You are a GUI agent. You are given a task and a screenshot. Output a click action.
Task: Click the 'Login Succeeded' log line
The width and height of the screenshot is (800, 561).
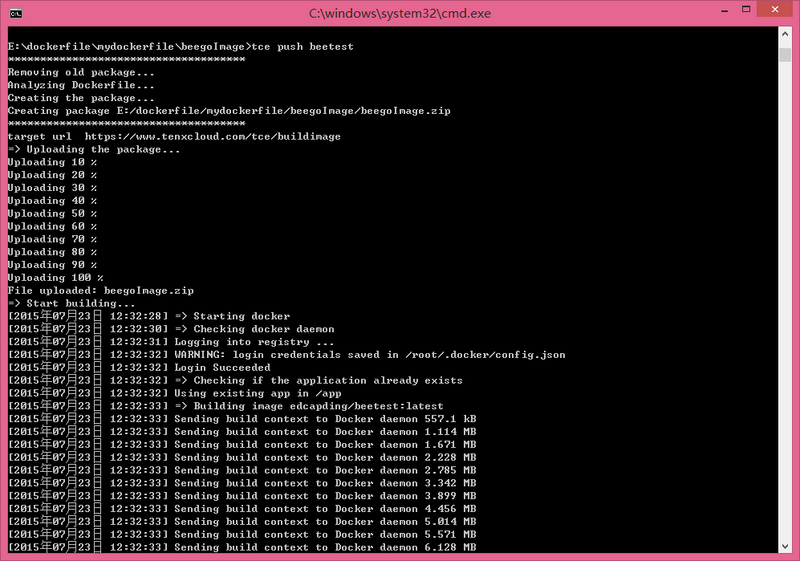point(139,367)
